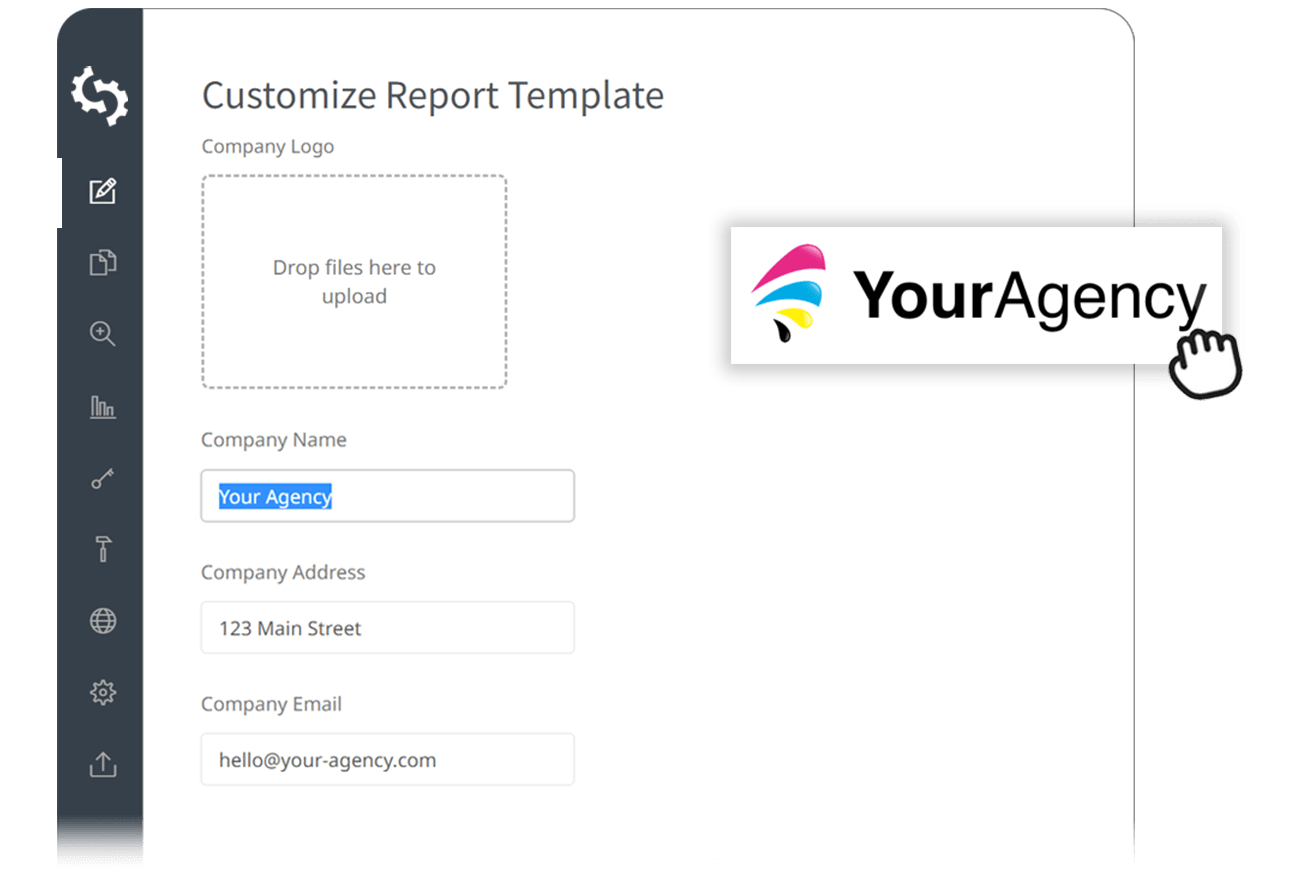The width and height of the screenshot is (1299, 880).
Task: Click the Drop files here to upload area
Action: (x=354, y=282)
